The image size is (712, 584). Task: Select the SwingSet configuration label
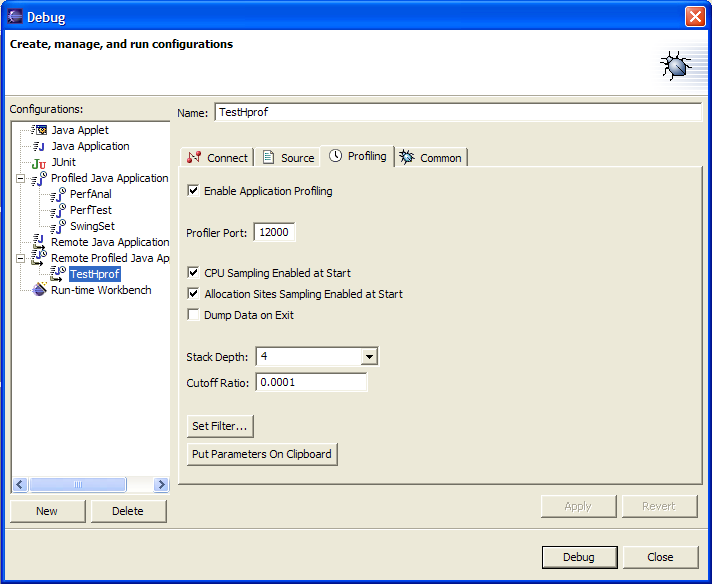(x=92, y=226)
